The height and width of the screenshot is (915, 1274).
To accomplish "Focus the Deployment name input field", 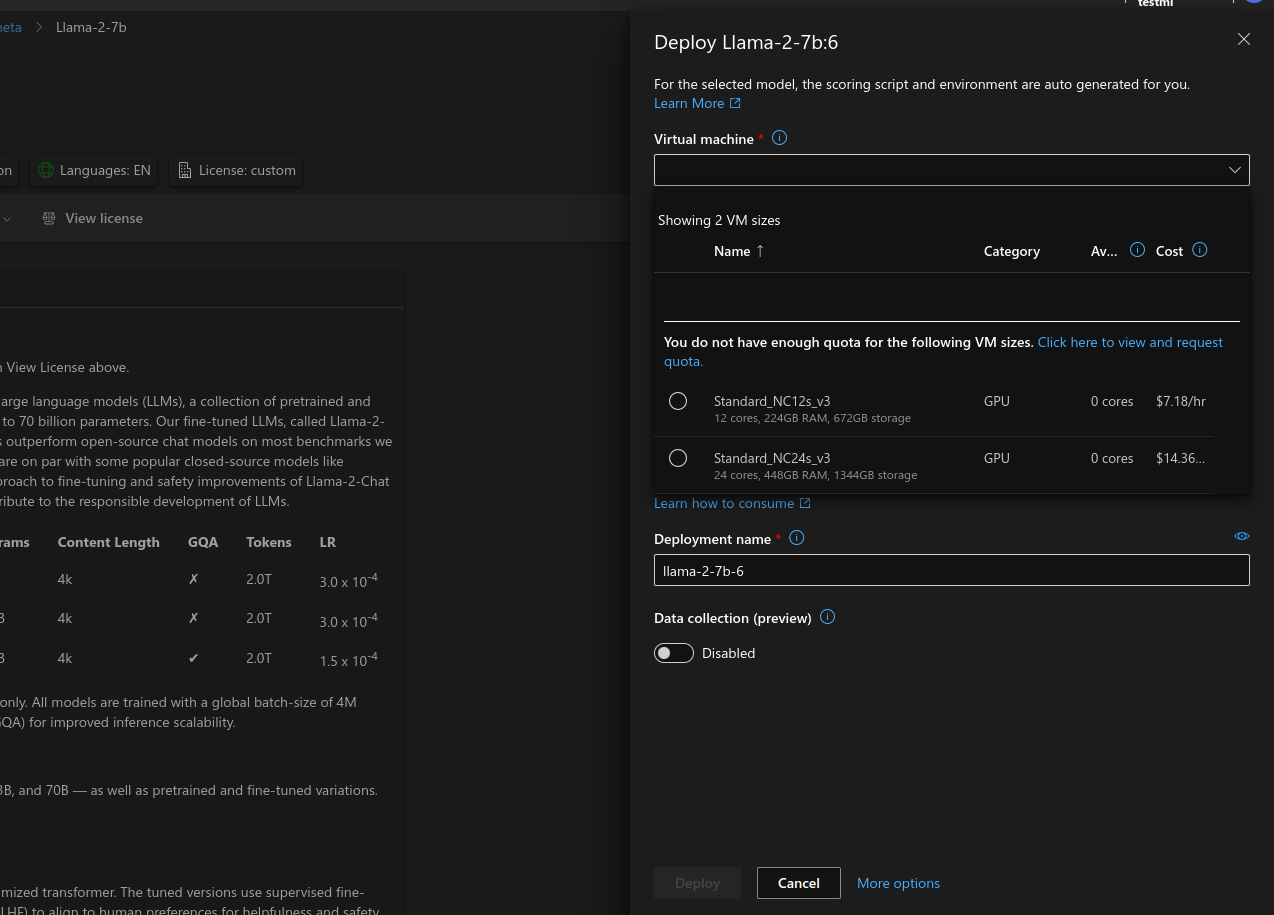I will pyautogui.click(x=951, y=570).
